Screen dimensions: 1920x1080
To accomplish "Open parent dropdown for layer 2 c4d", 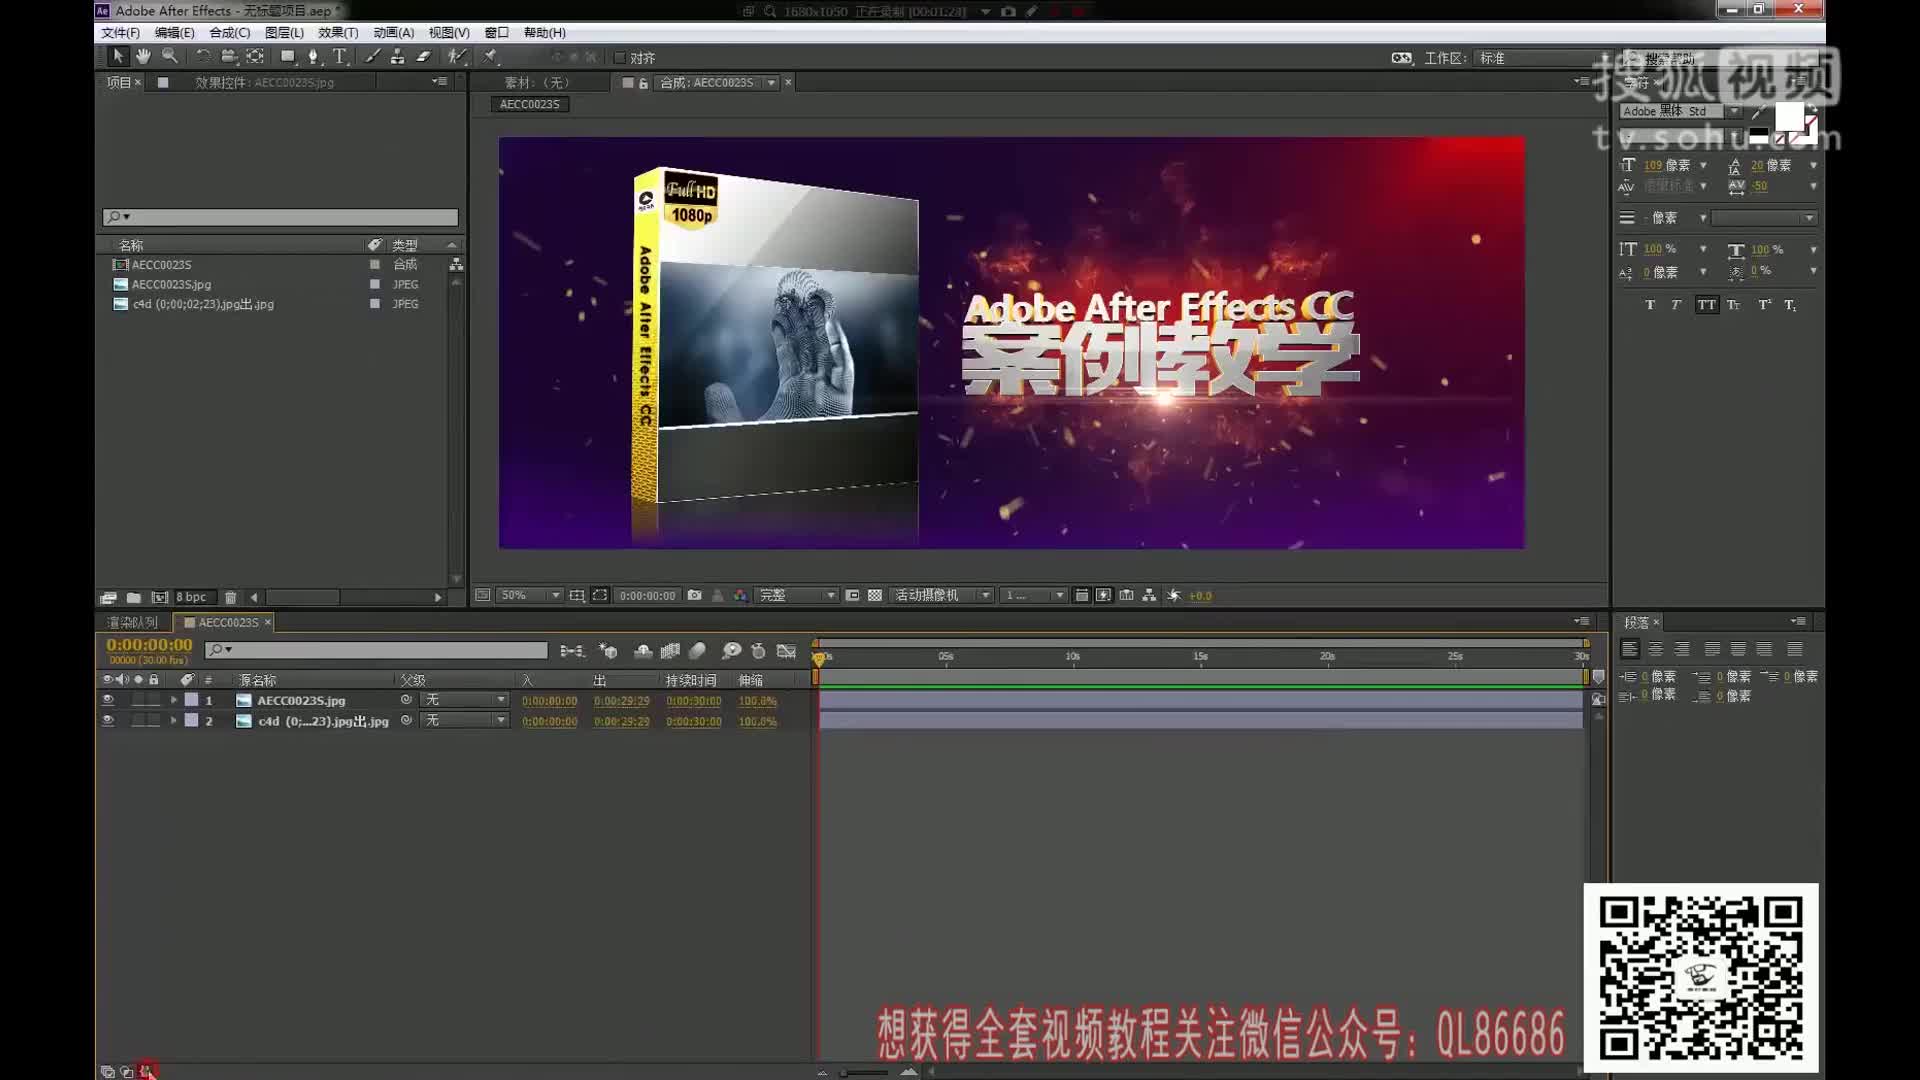I will point(464,720).
